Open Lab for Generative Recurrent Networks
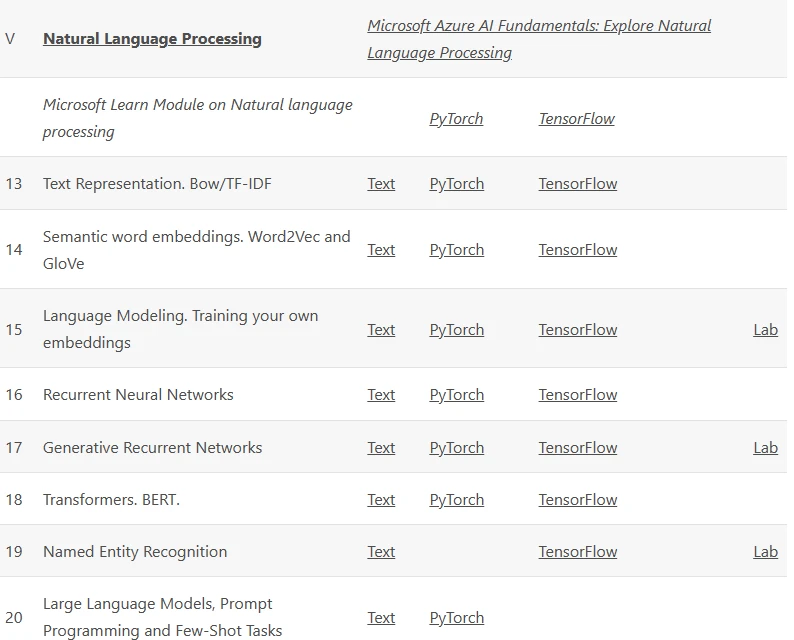Screen dimensions: 794x640 coord(765,448)
